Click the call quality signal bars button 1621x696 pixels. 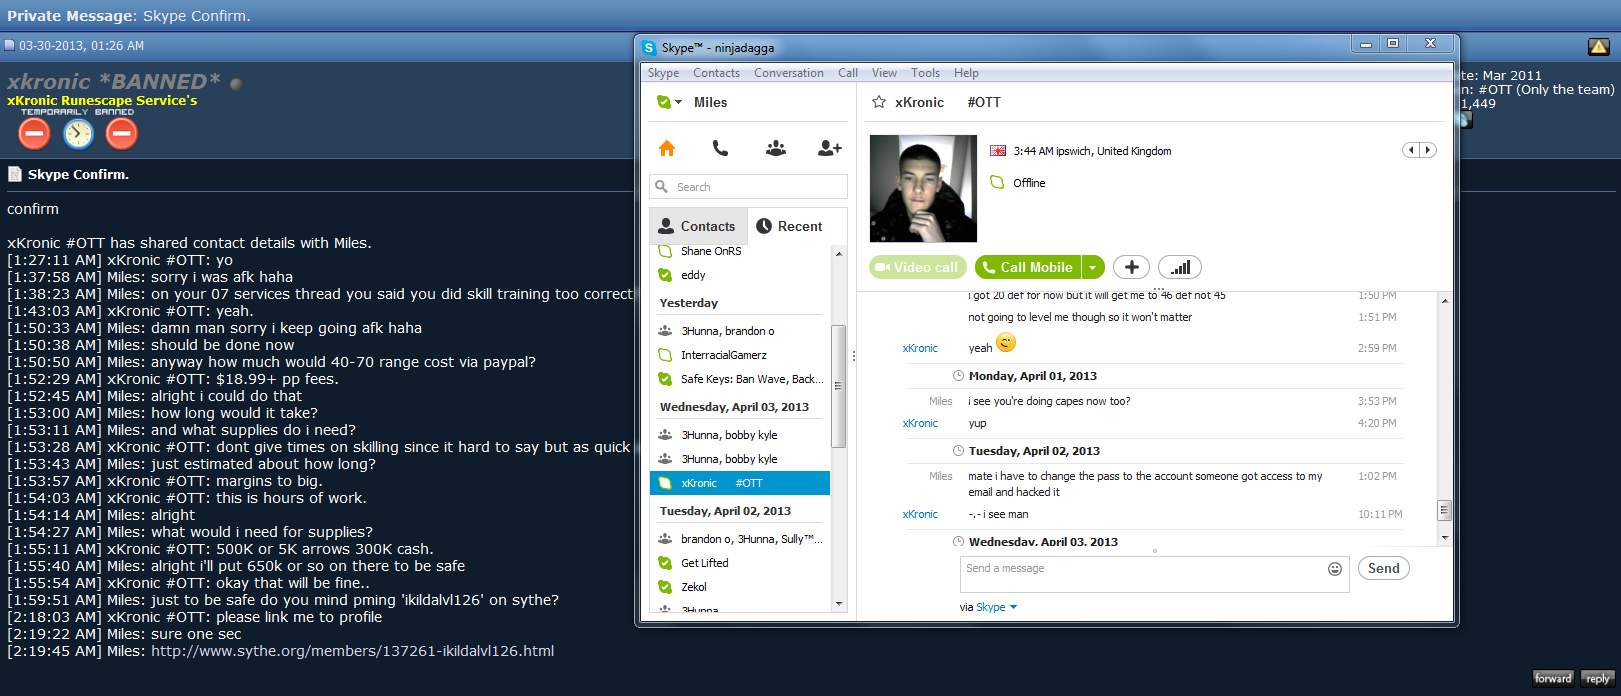tap(1180, 267)
